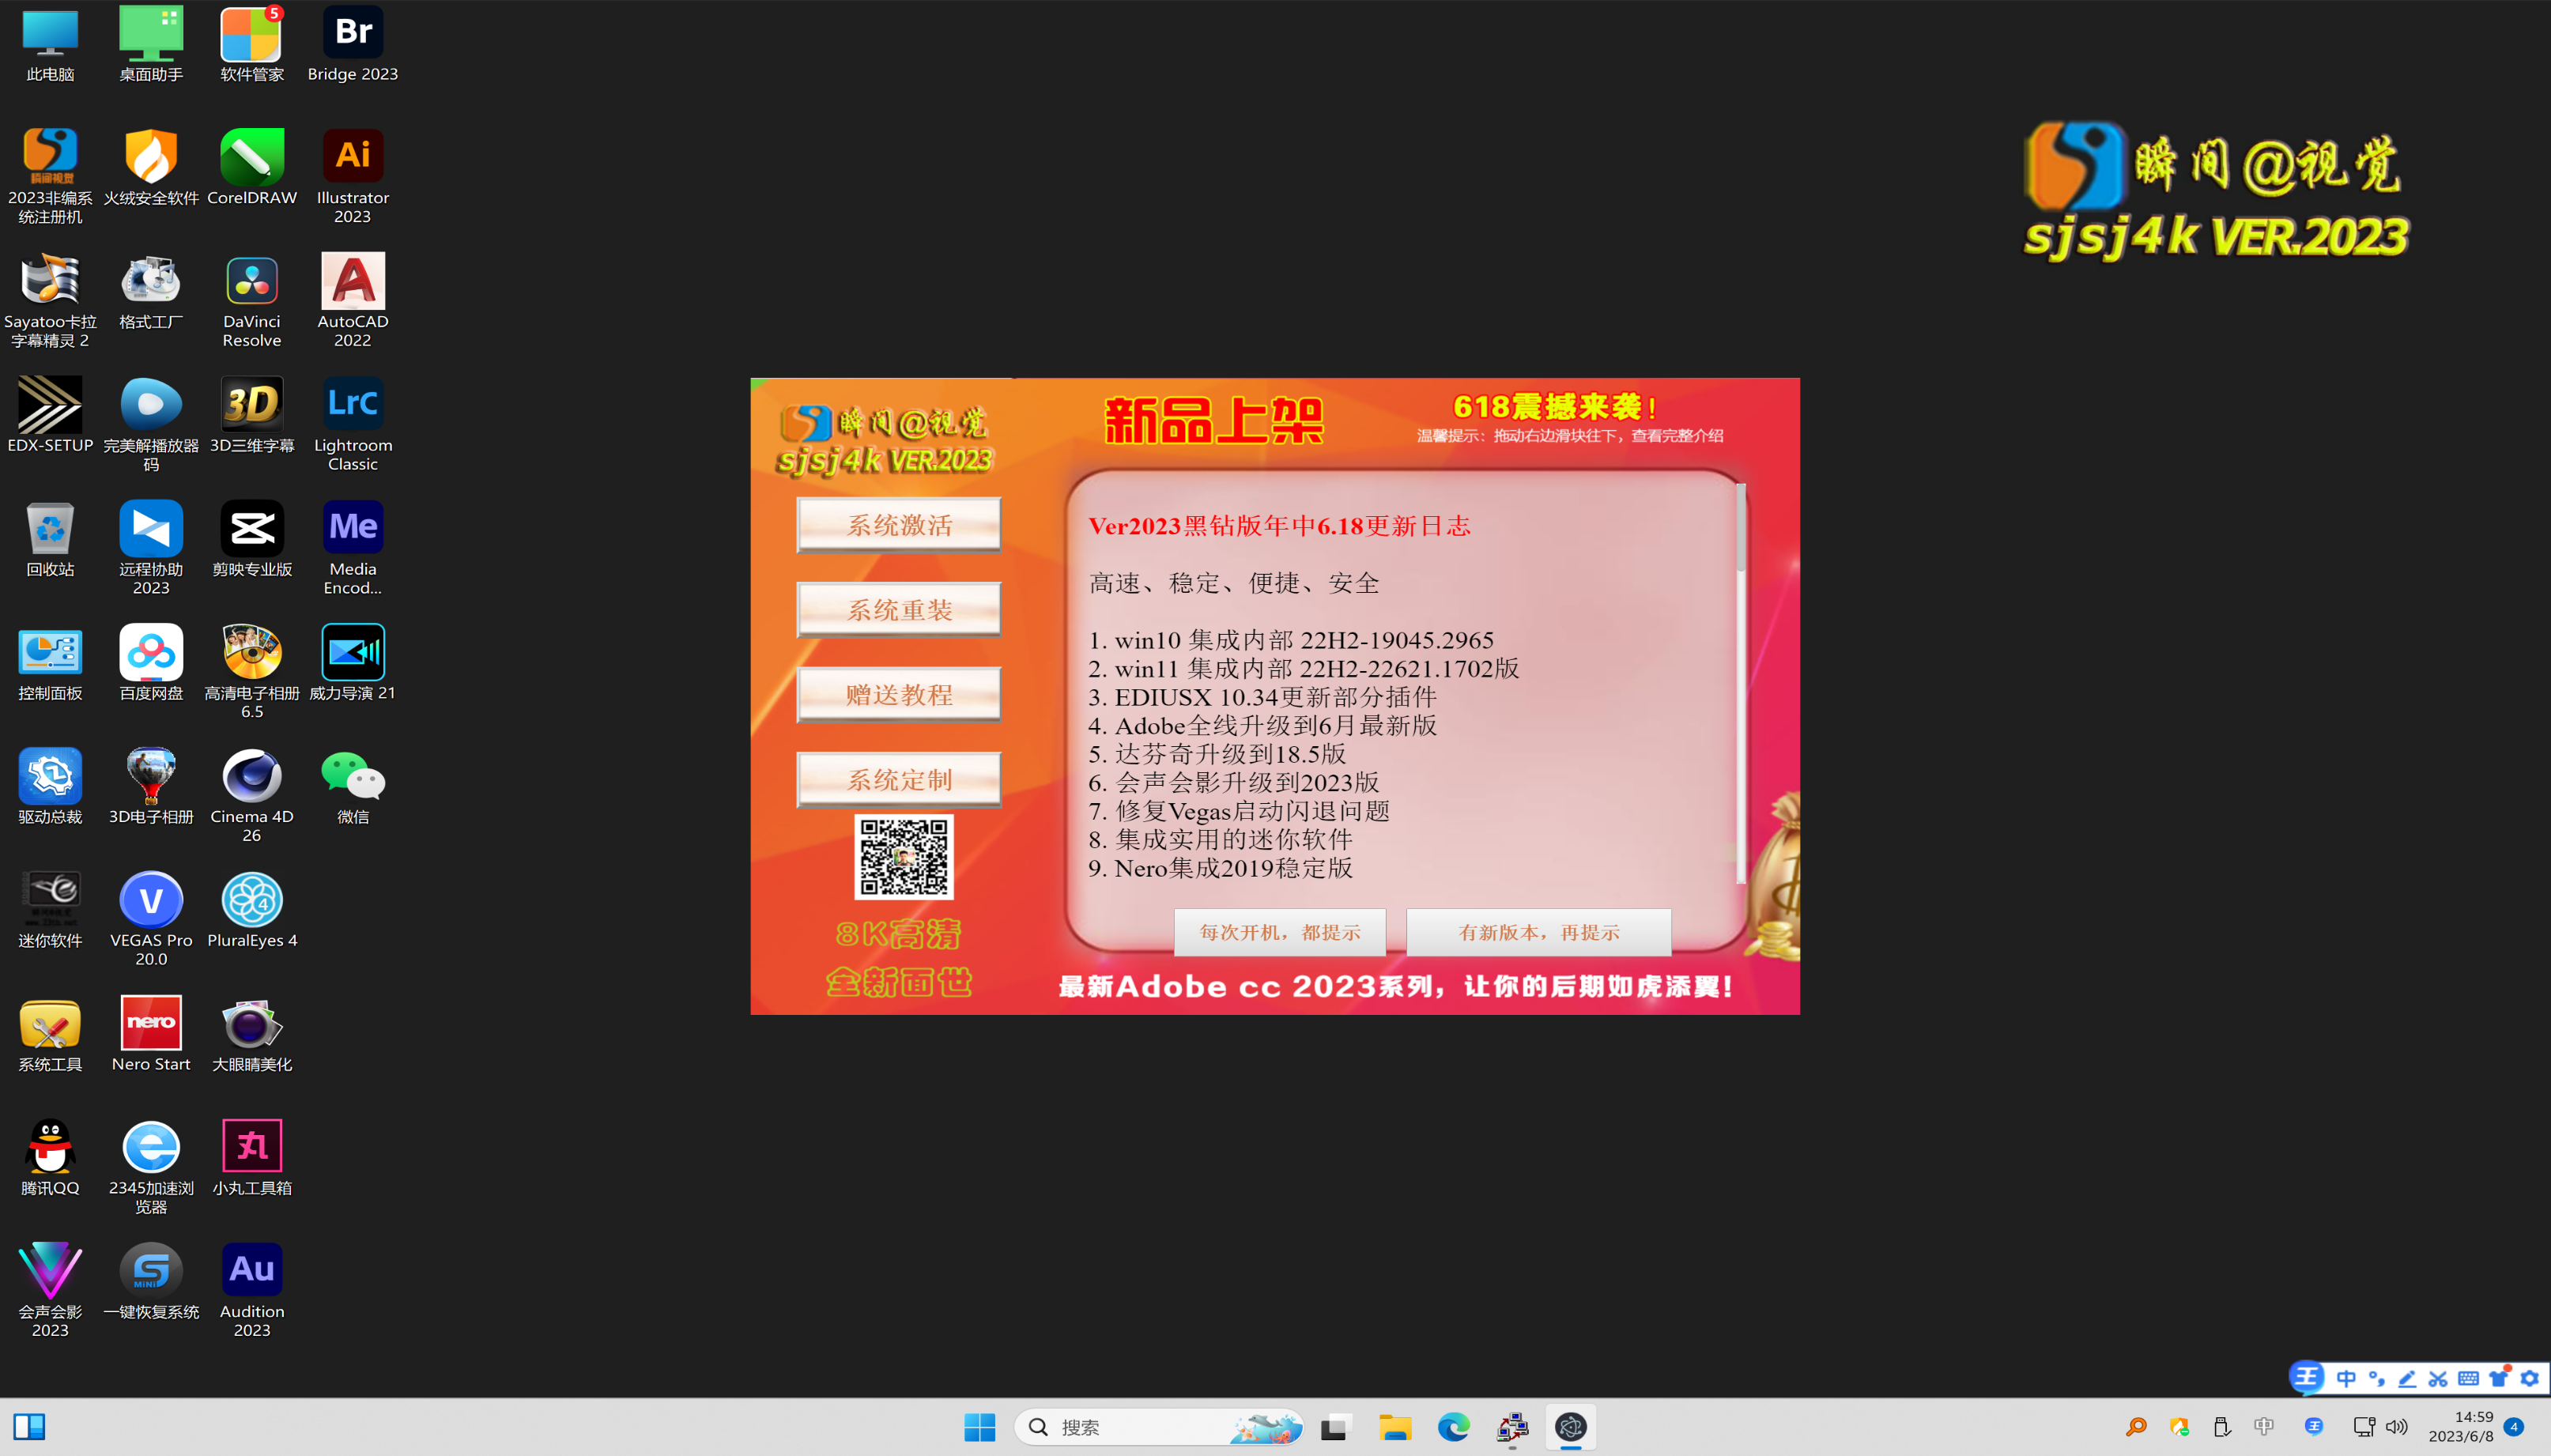Screen dimensions: 2551x1456
Task: Click the 系统激活 button
Action: pos(899,524)
